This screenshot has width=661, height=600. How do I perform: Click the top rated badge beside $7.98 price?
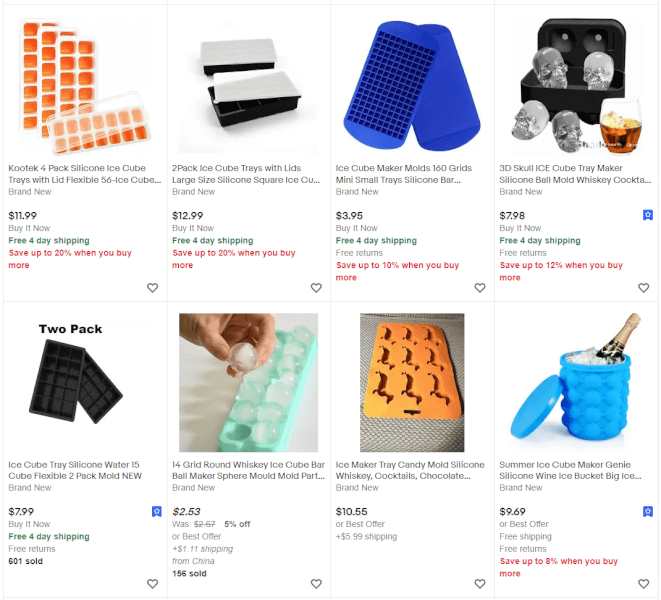point(648,215)
